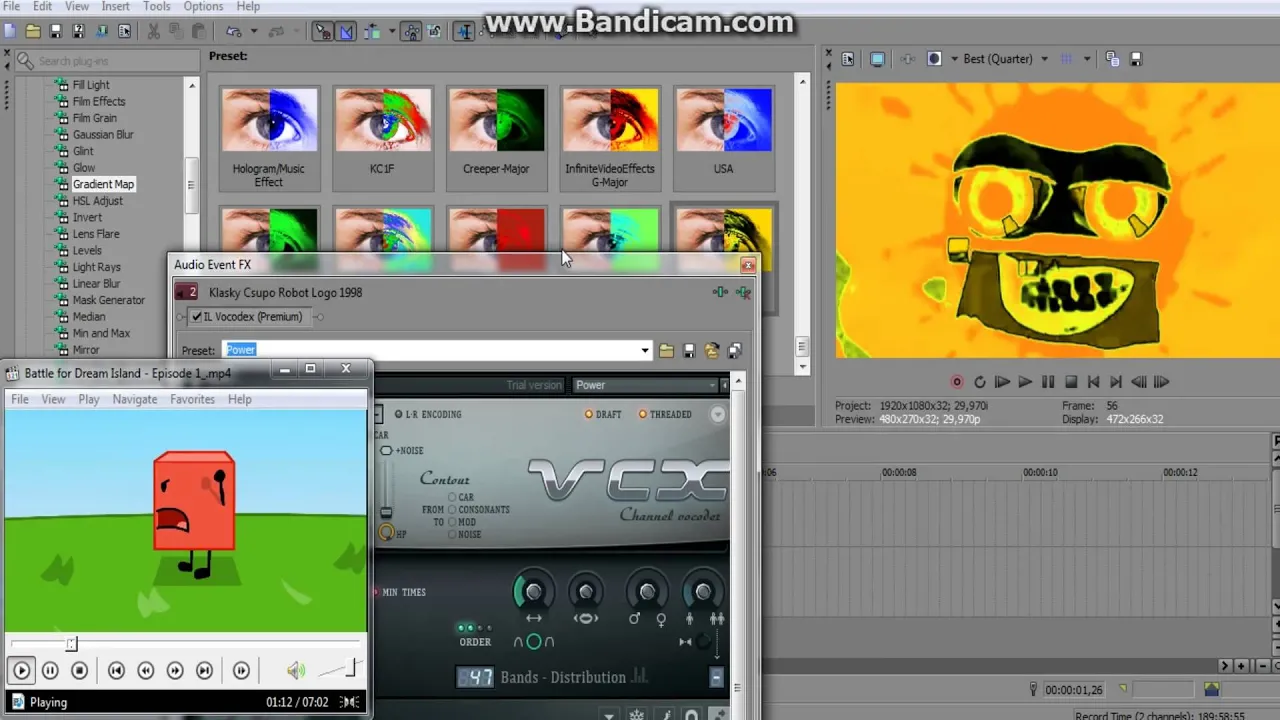Click Save Preset disk icon in Audio Event FX
Screen dimensions: 1280x720
(689, 351)
